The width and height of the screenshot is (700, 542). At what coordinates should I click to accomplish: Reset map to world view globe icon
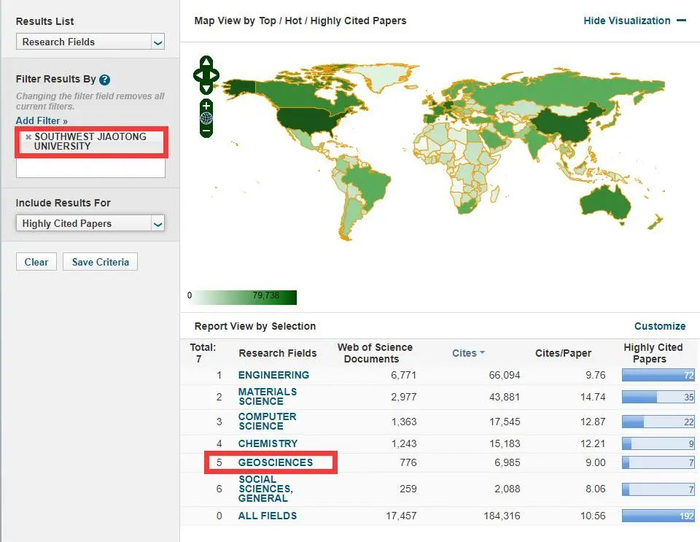coord(206,118)
